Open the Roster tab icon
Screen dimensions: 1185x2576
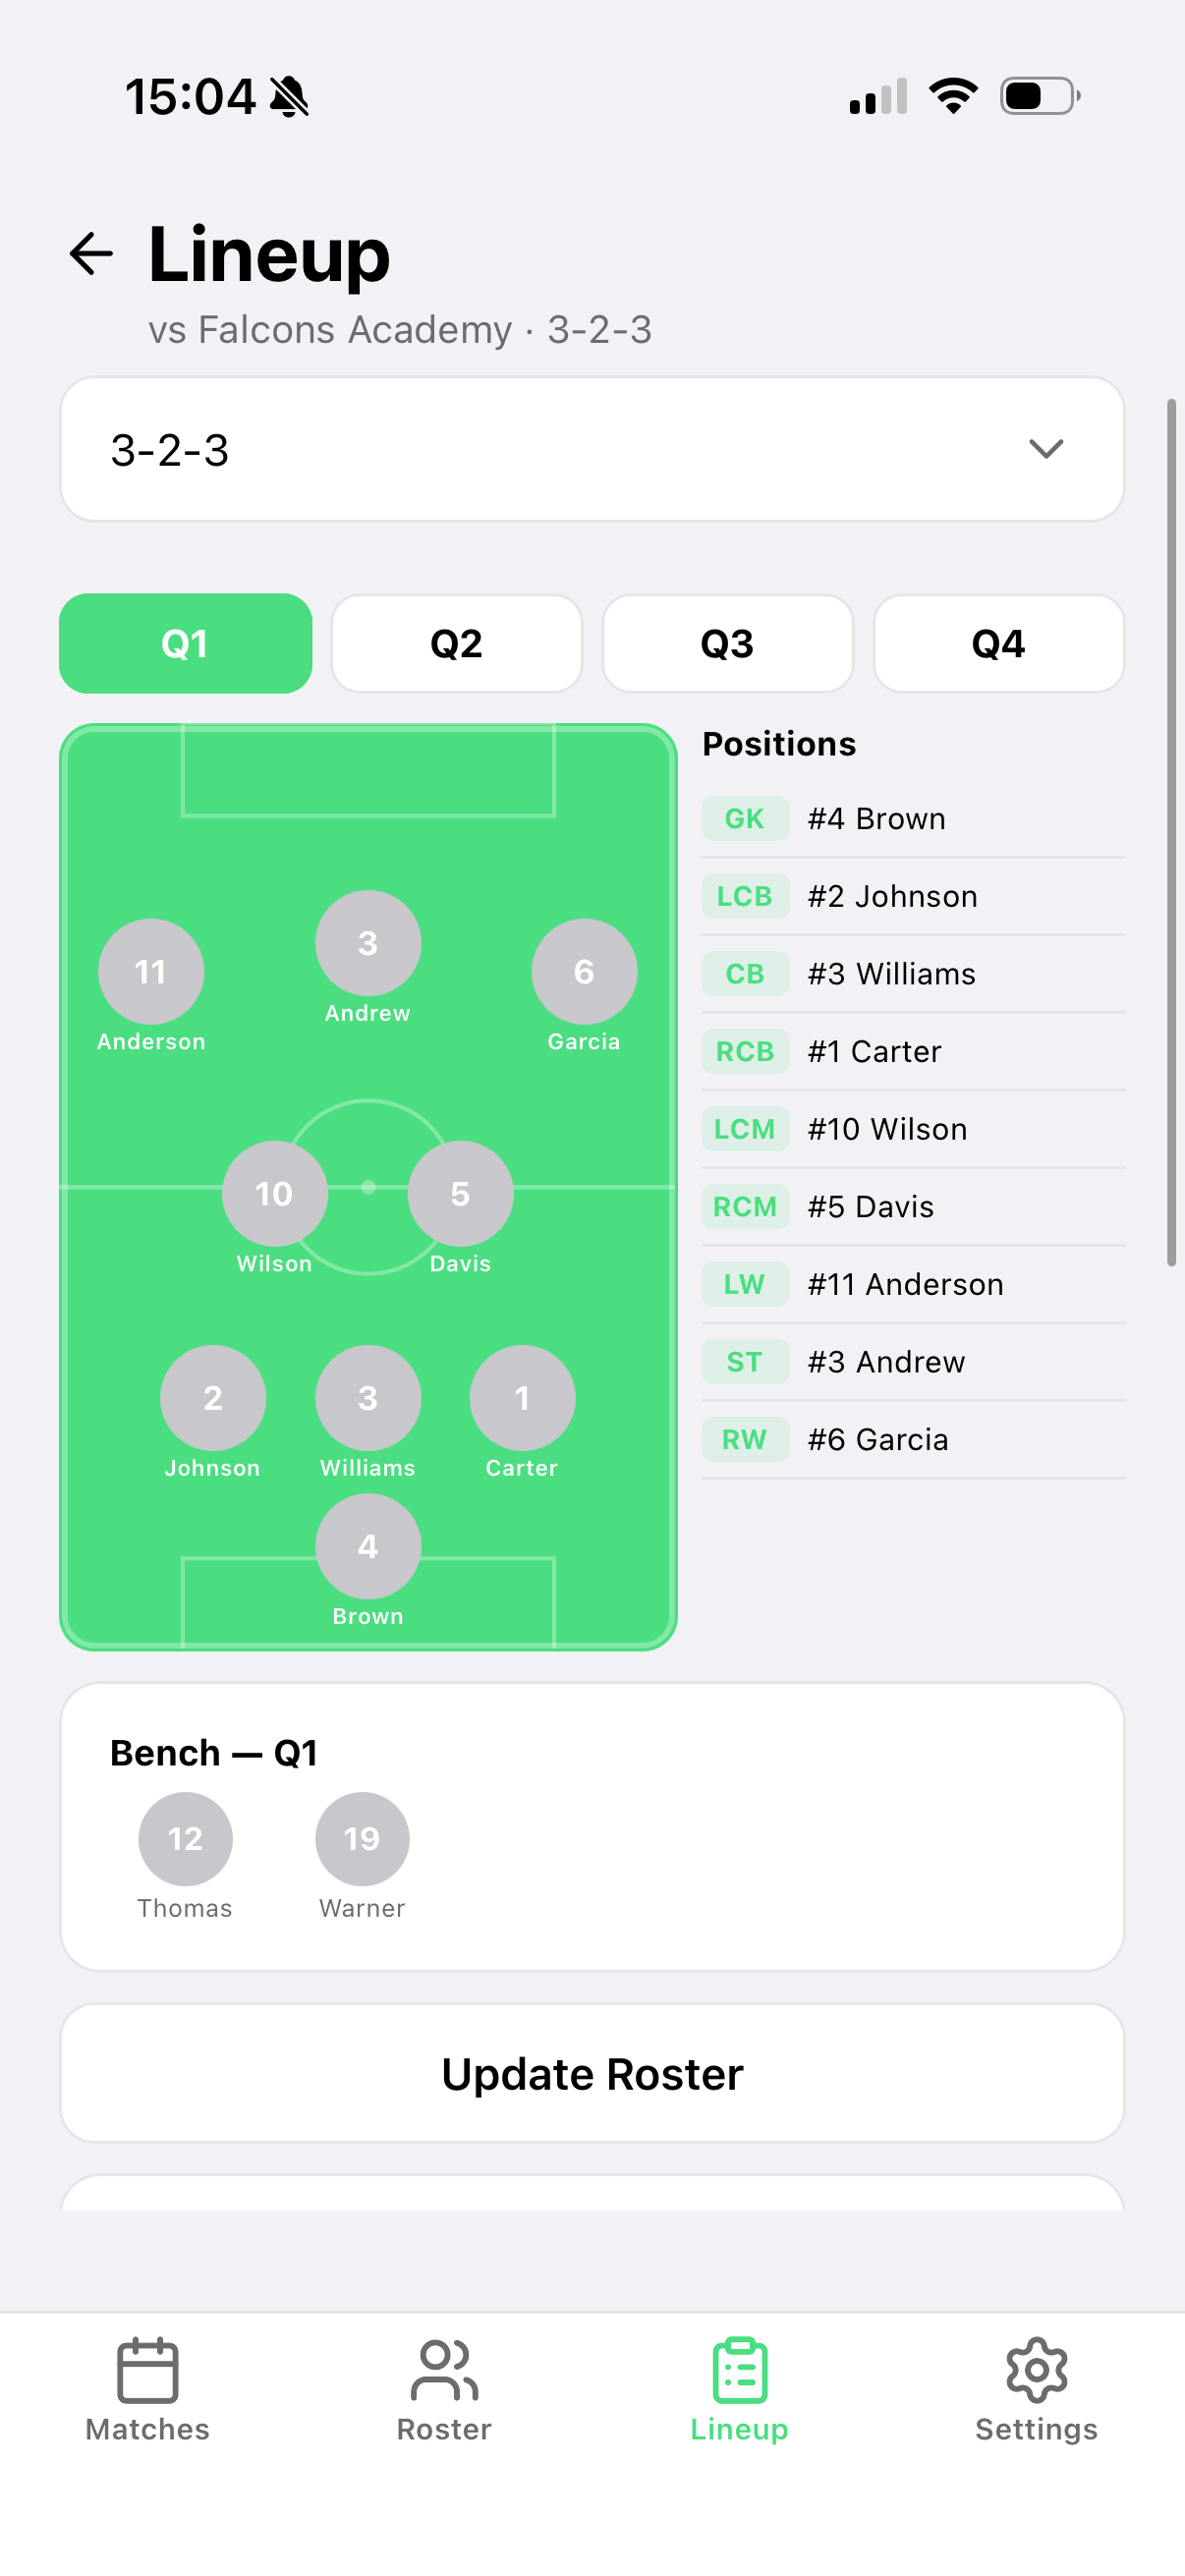[444, 2370]
